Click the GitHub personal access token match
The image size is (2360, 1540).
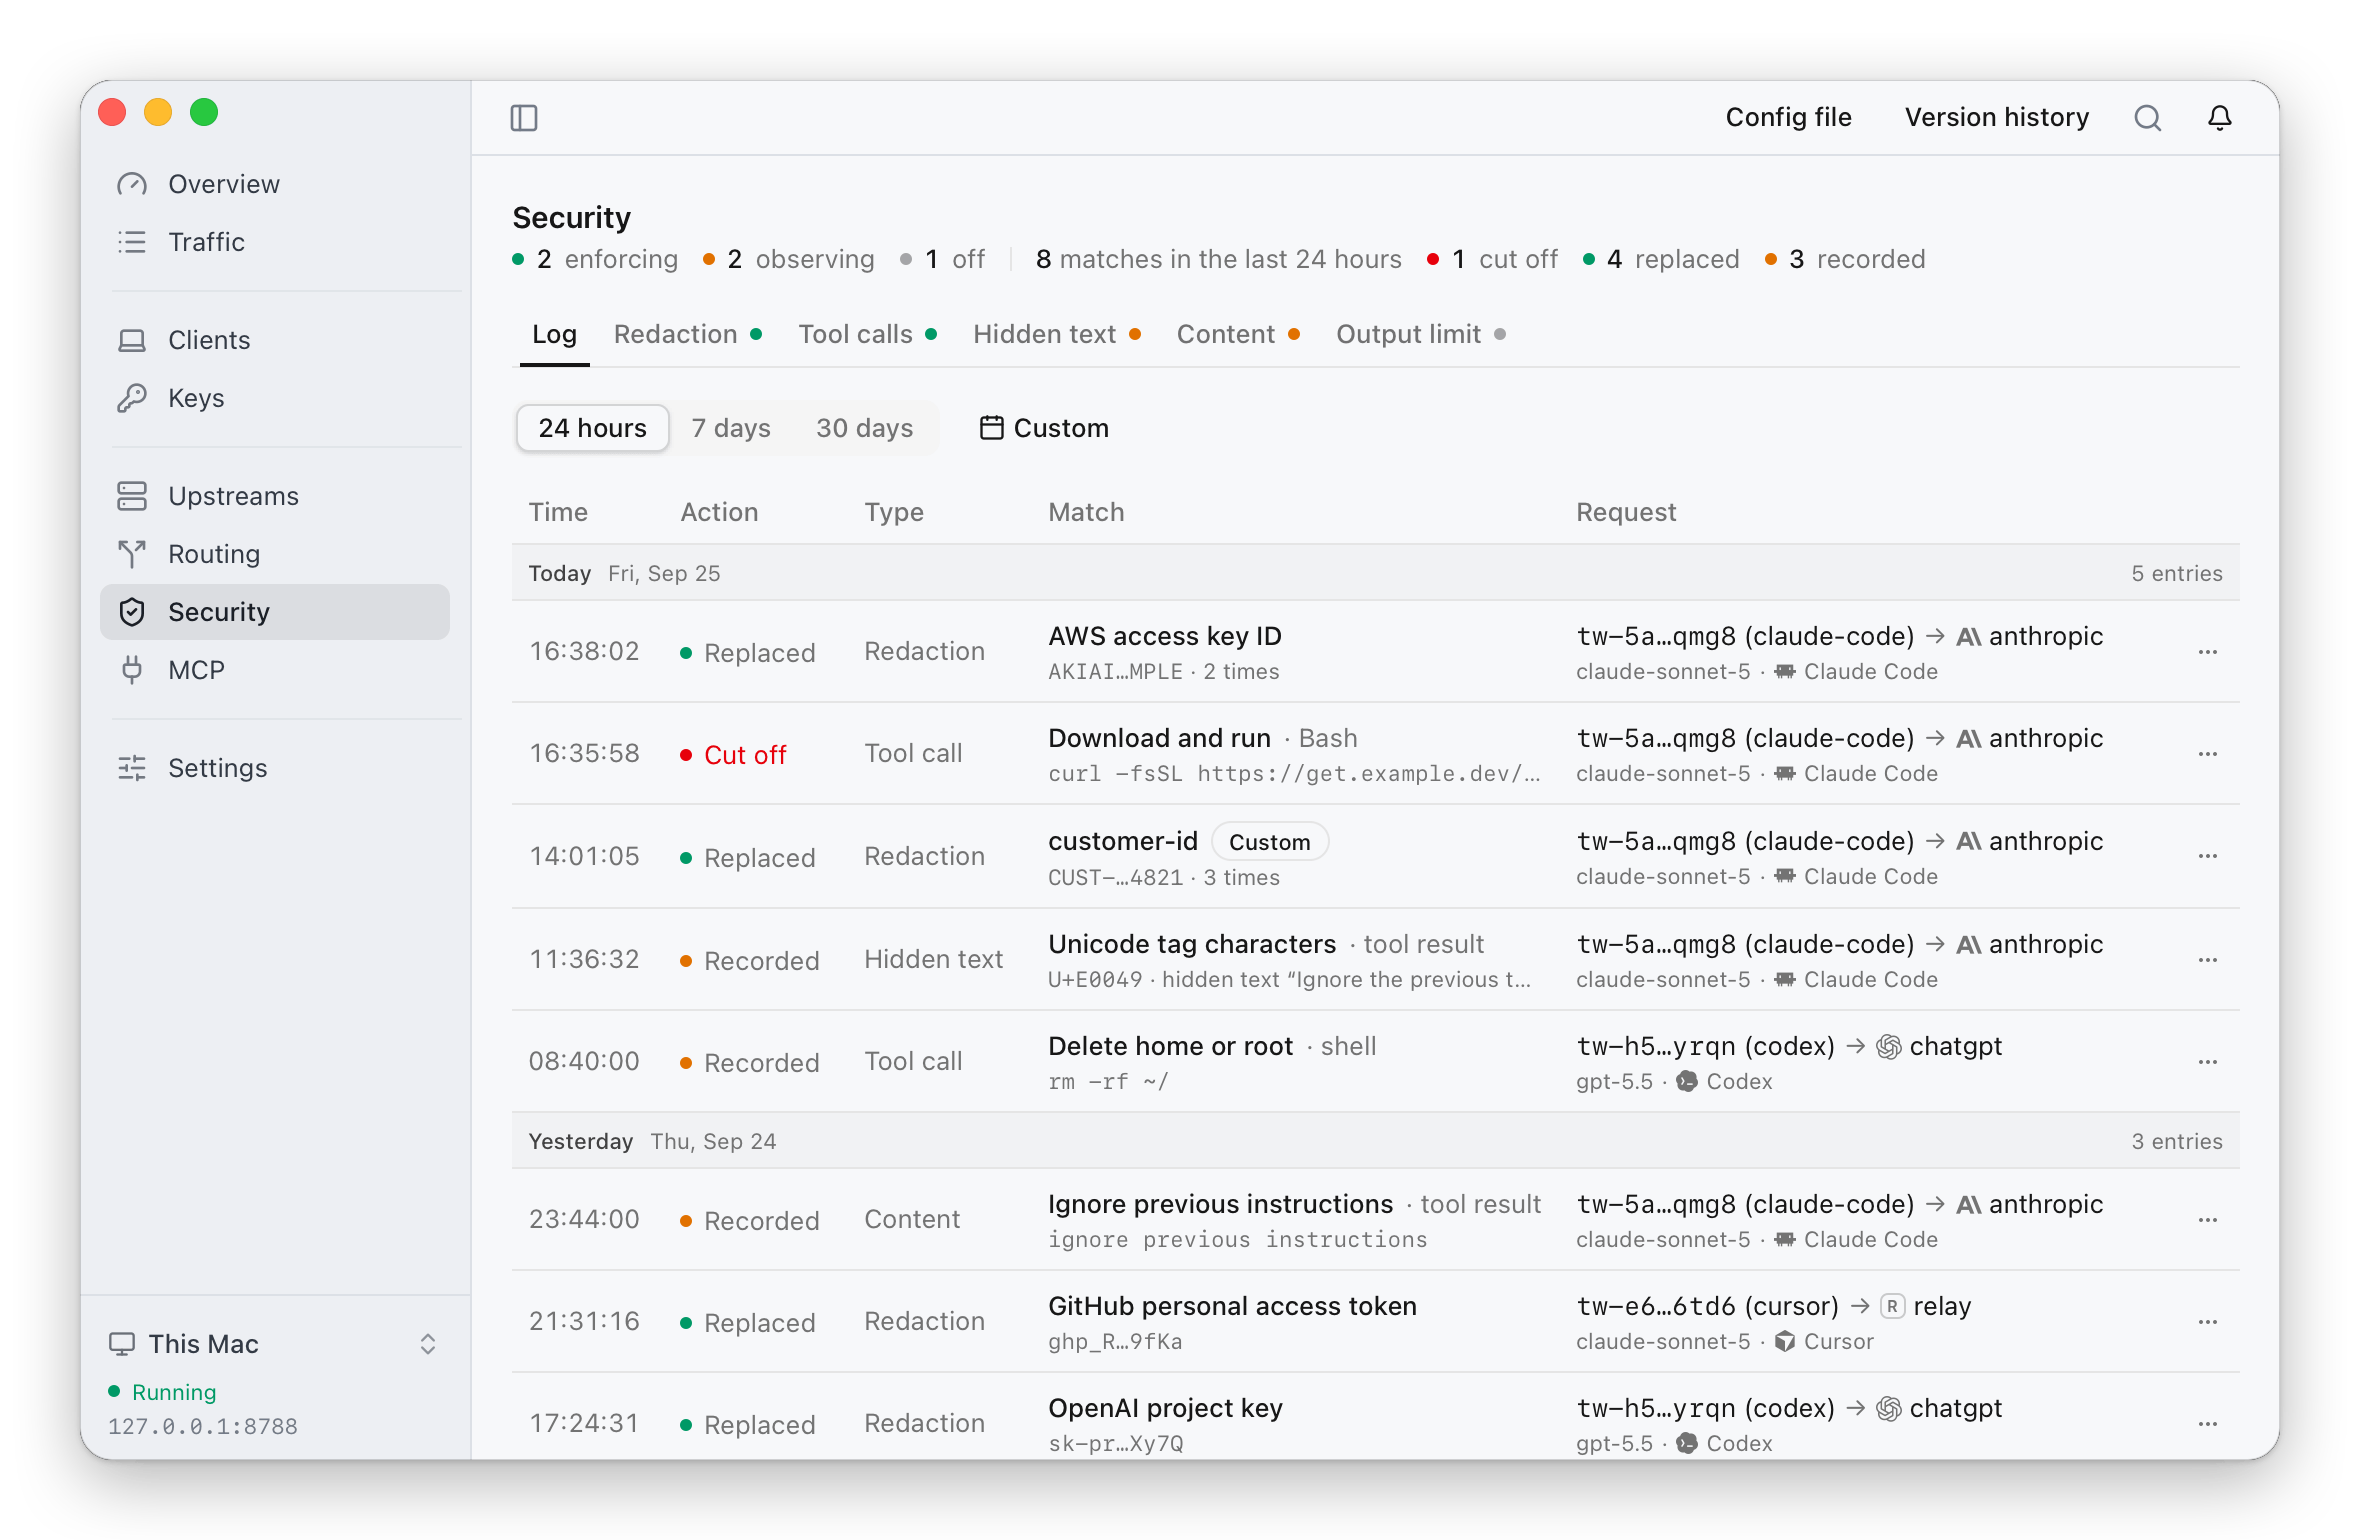pos(1232,1306)
